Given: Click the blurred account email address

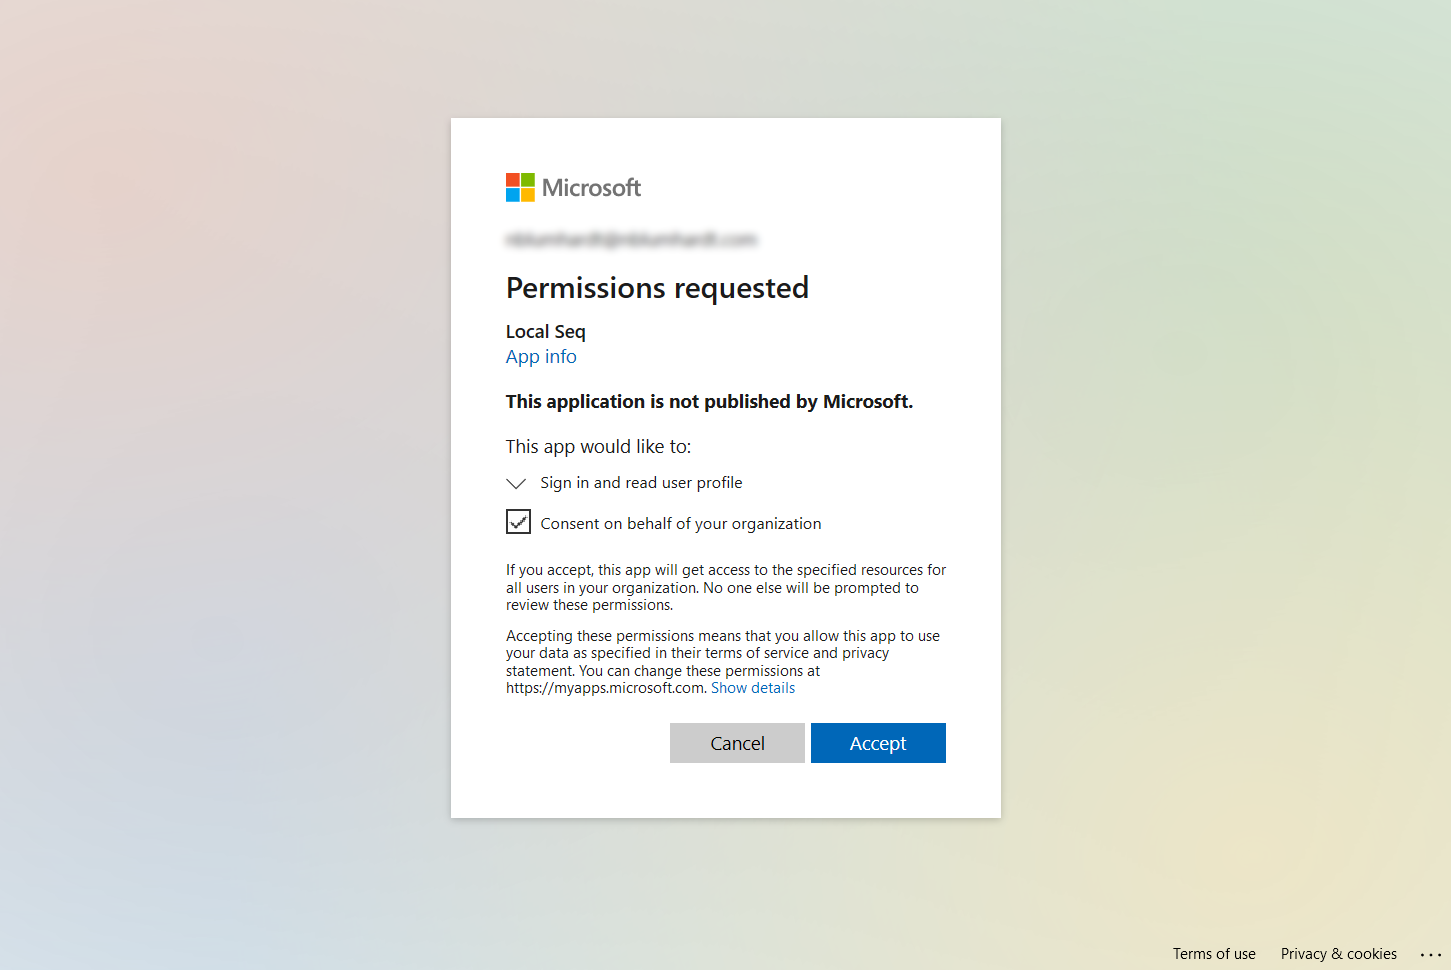Looking at the screenshot, I should [631, 239].
